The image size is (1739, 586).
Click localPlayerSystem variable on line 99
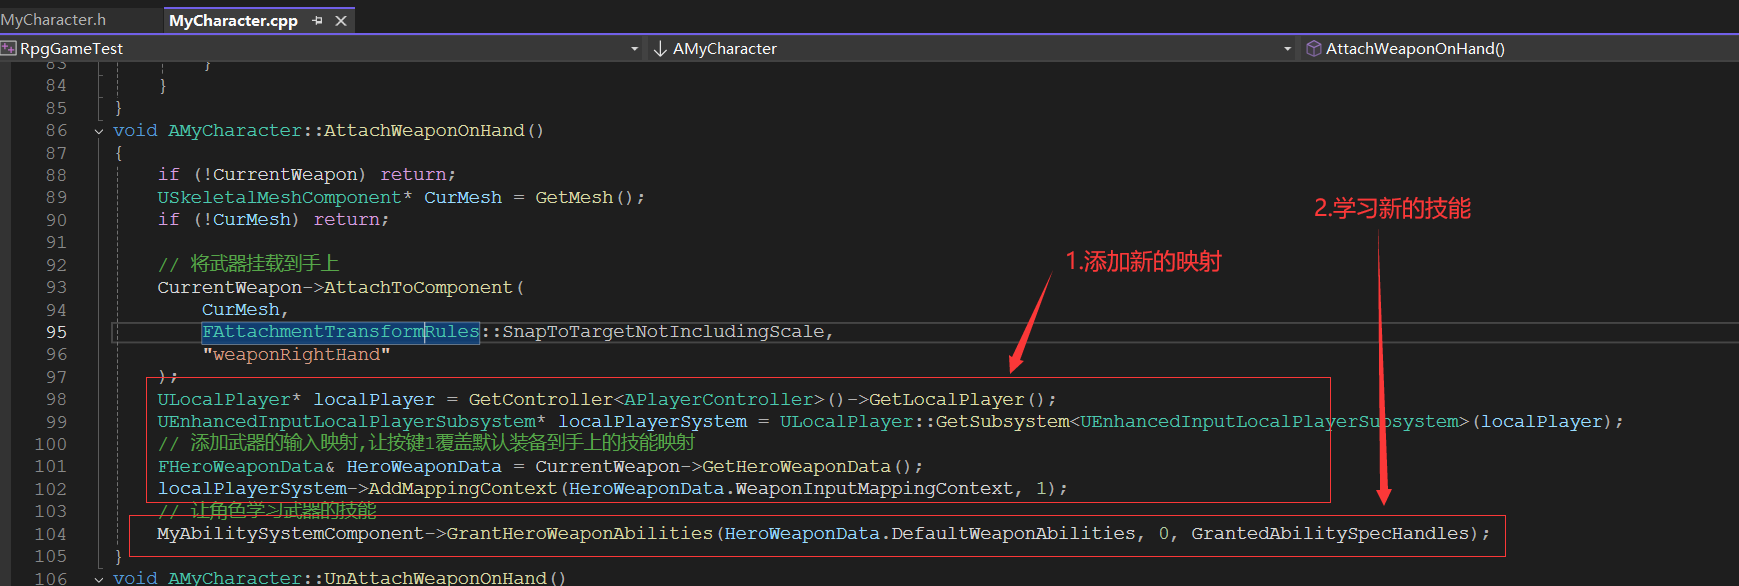pos(652,422)
